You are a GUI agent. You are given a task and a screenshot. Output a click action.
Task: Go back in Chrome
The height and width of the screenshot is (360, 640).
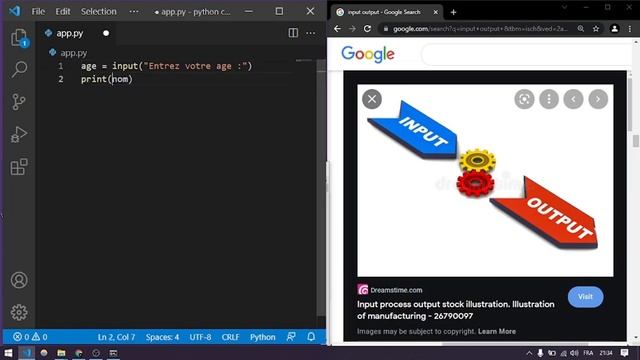coord(337,29)
